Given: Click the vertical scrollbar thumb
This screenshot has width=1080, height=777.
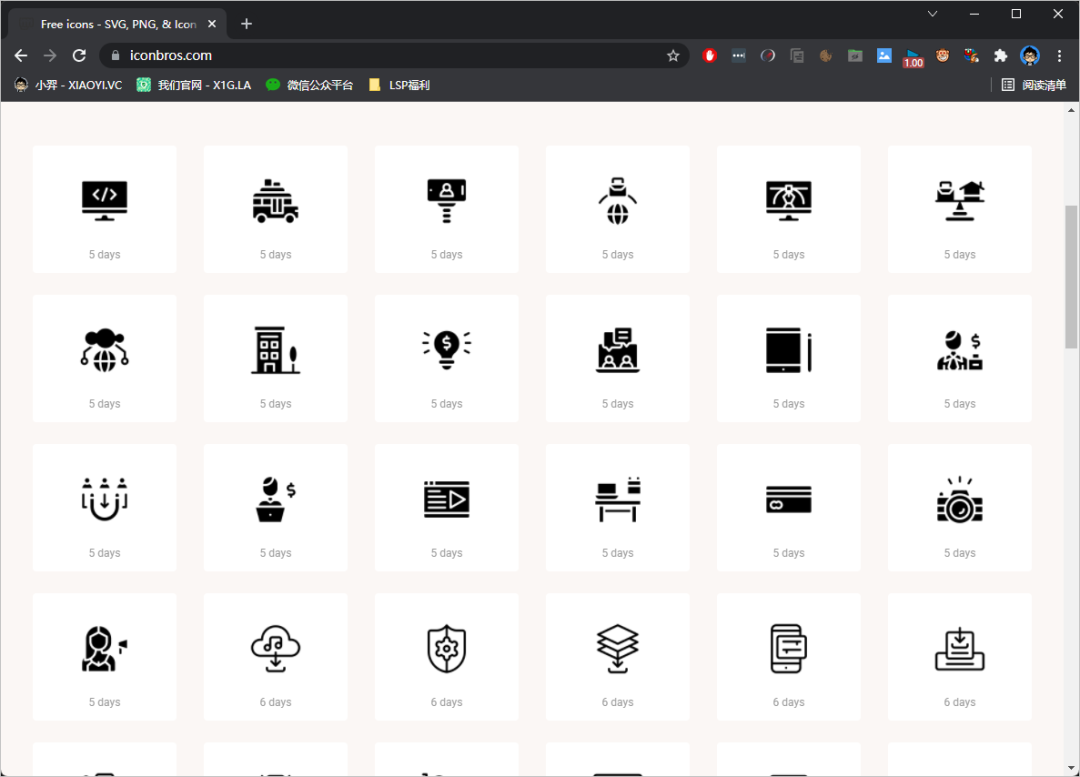Looking at the screenshot, I should (x=1071, y=277).
